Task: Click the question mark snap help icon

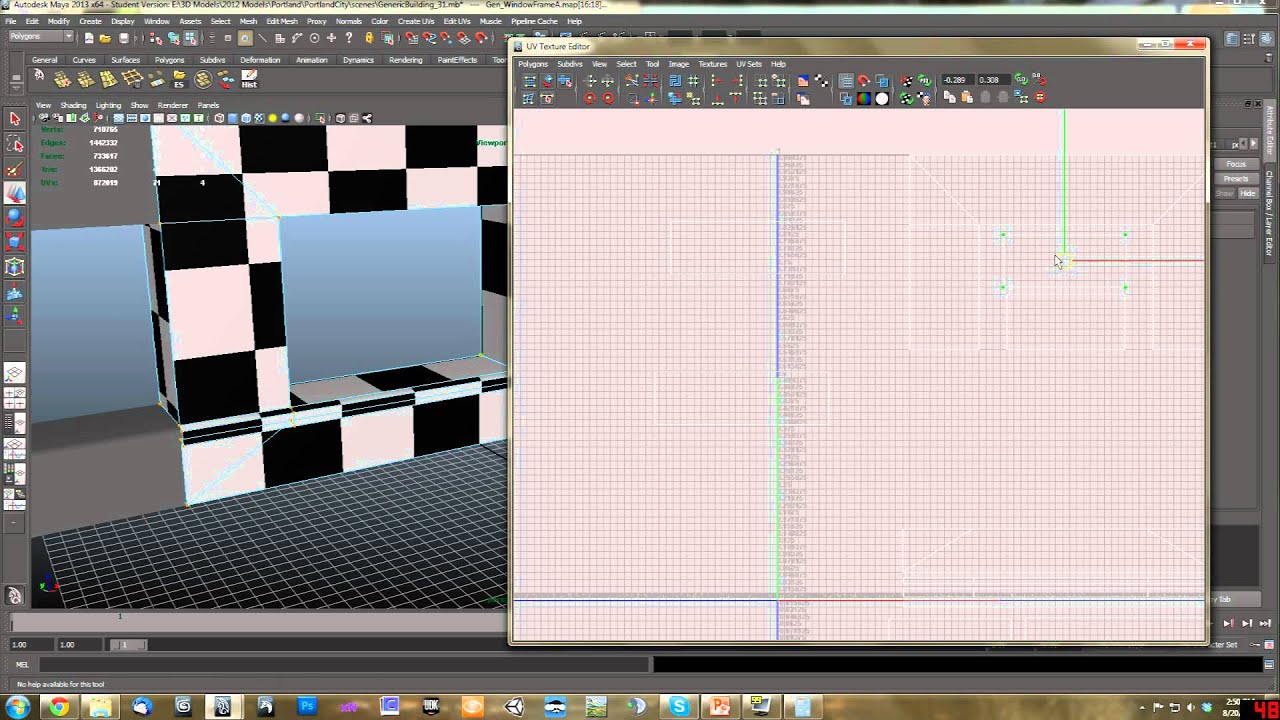Action: click(349, 38)
